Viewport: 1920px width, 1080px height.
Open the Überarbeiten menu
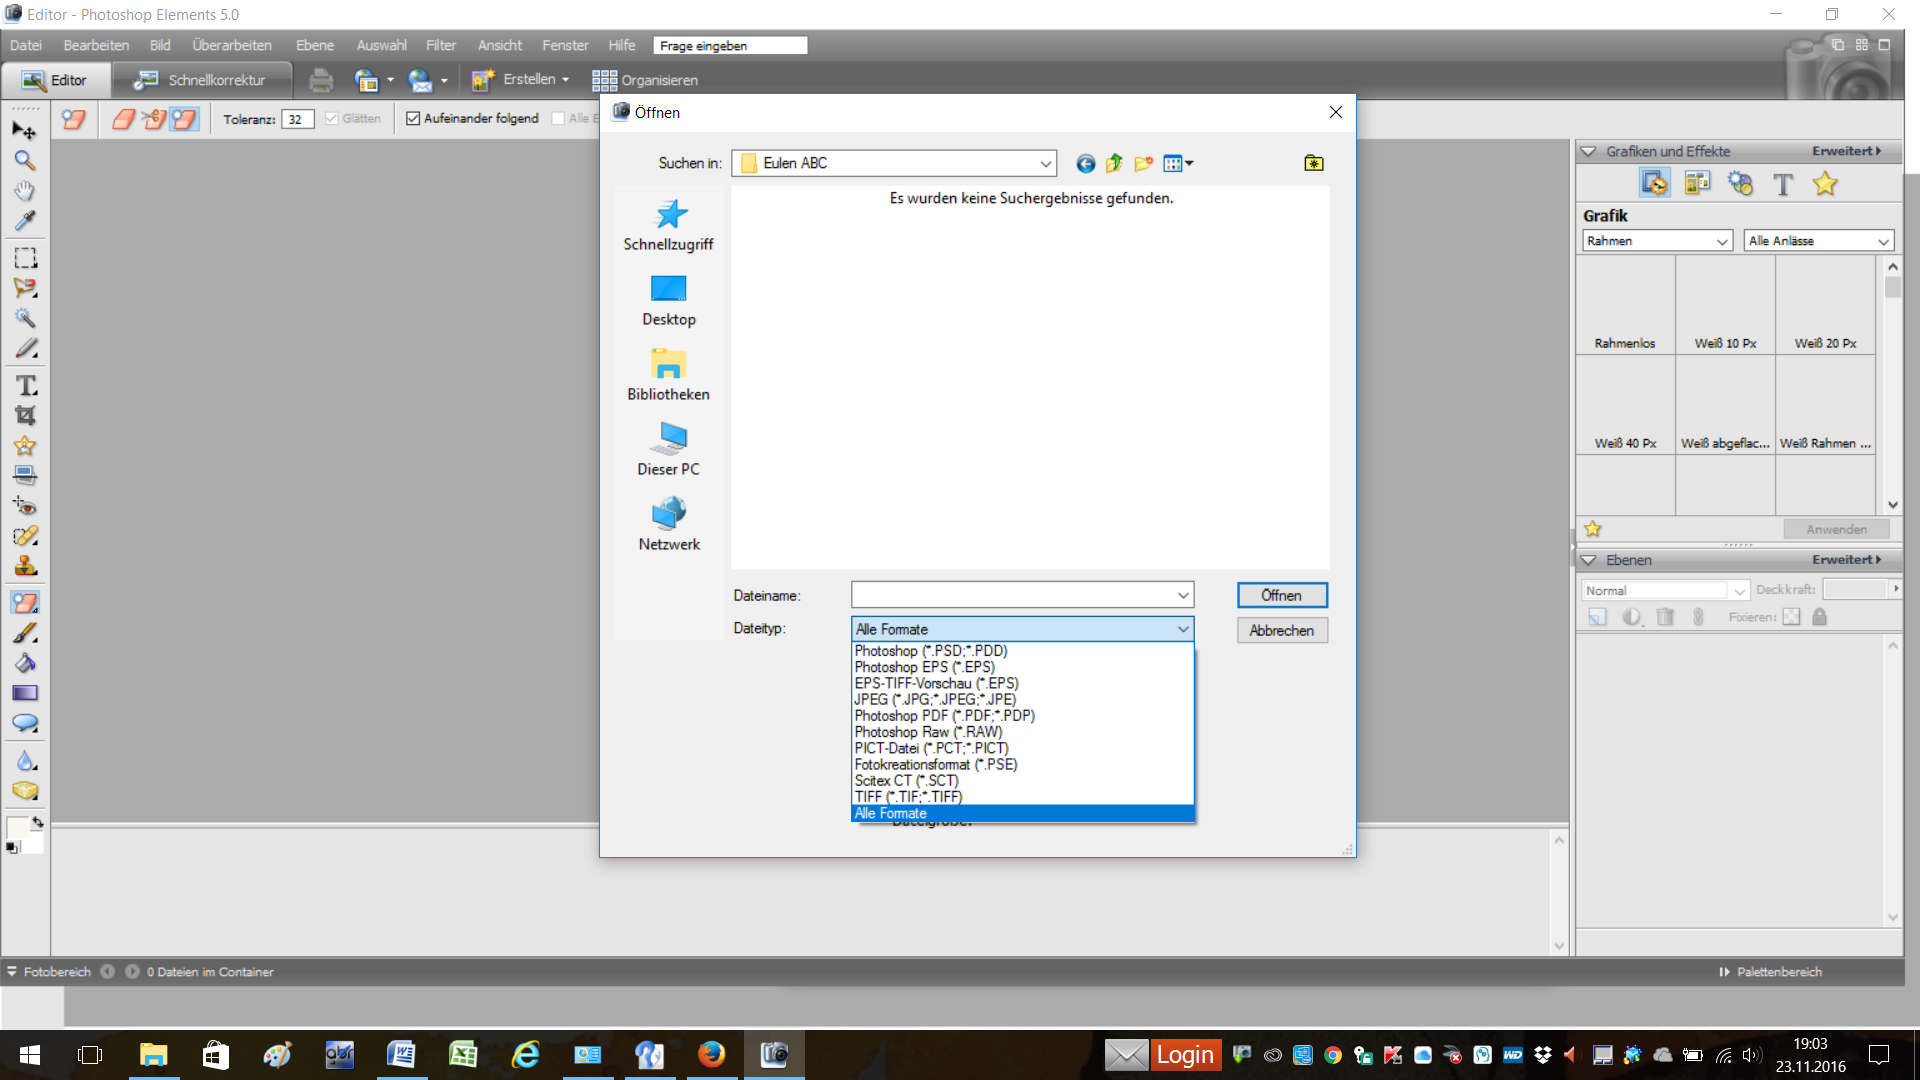point(232,45)
